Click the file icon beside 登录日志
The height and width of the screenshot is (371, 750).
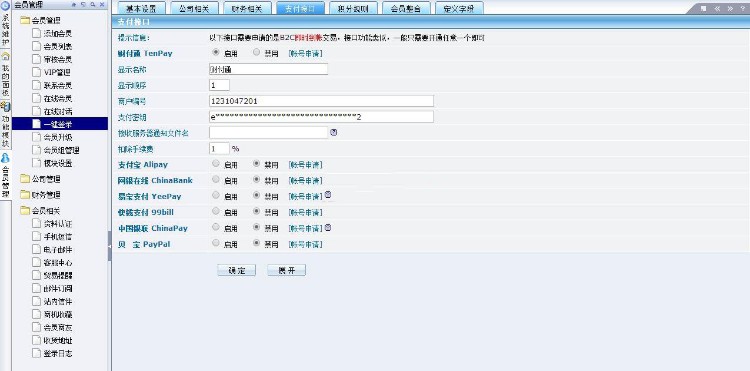pos(36,353)
